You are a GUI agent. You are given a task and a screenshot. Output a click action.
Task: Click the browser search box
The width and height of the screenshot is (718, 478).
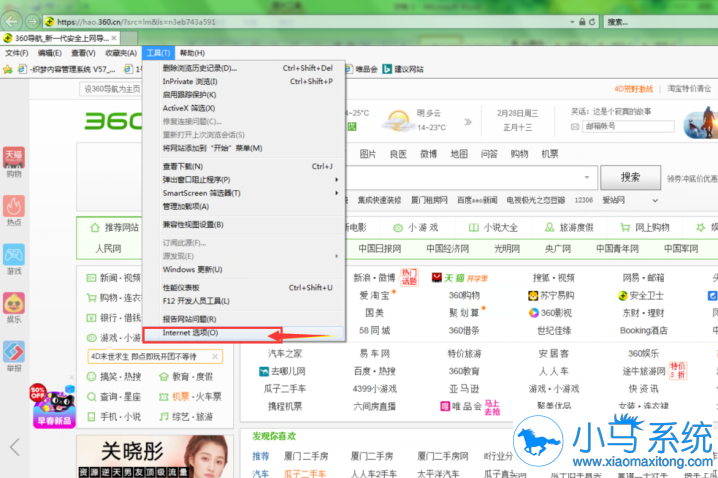[661, 22]
